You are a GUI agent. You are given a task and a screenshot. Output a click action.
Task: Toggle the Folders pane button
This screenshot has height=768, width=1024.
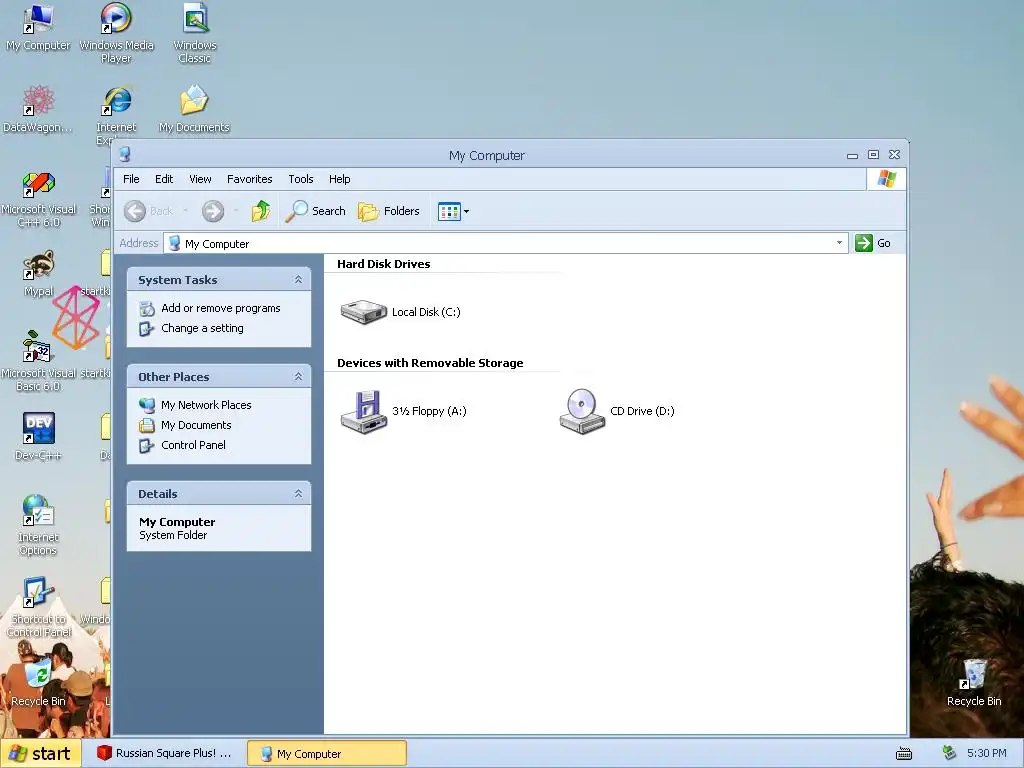pos(389,211)
